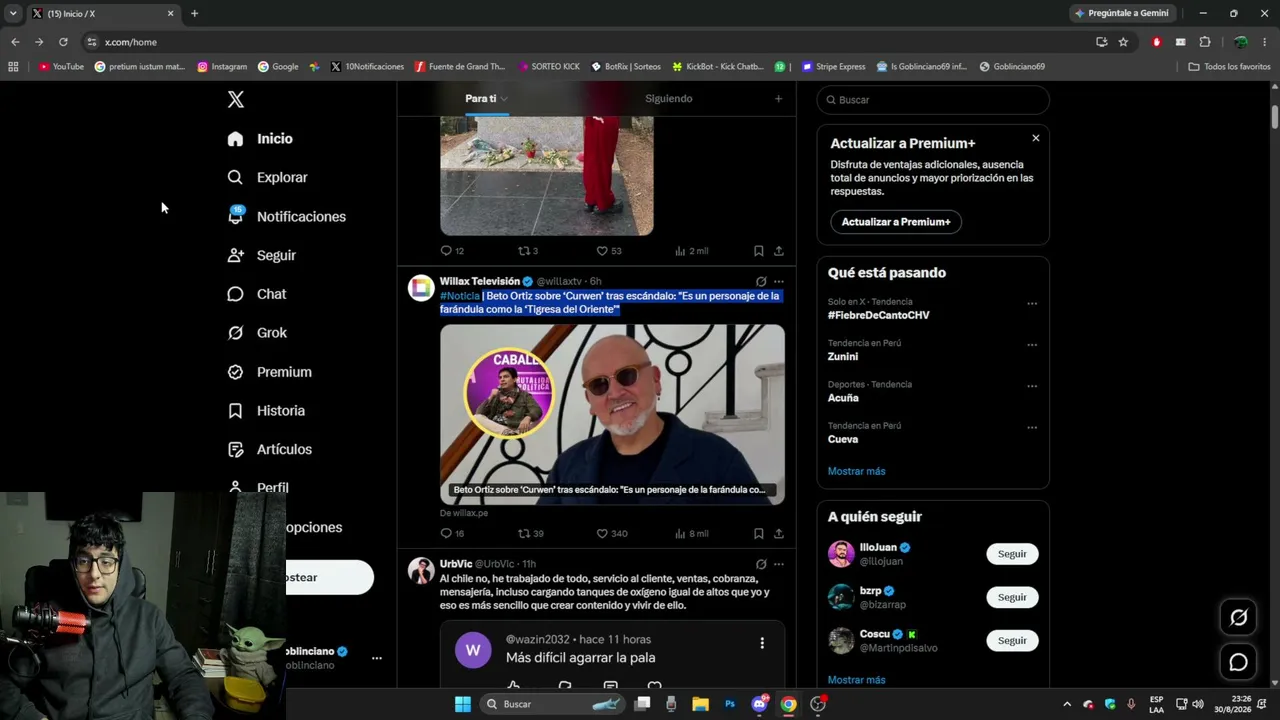Click the Pregúntale a Gemini button
1280x720 pixels.
coord(1121,13)
